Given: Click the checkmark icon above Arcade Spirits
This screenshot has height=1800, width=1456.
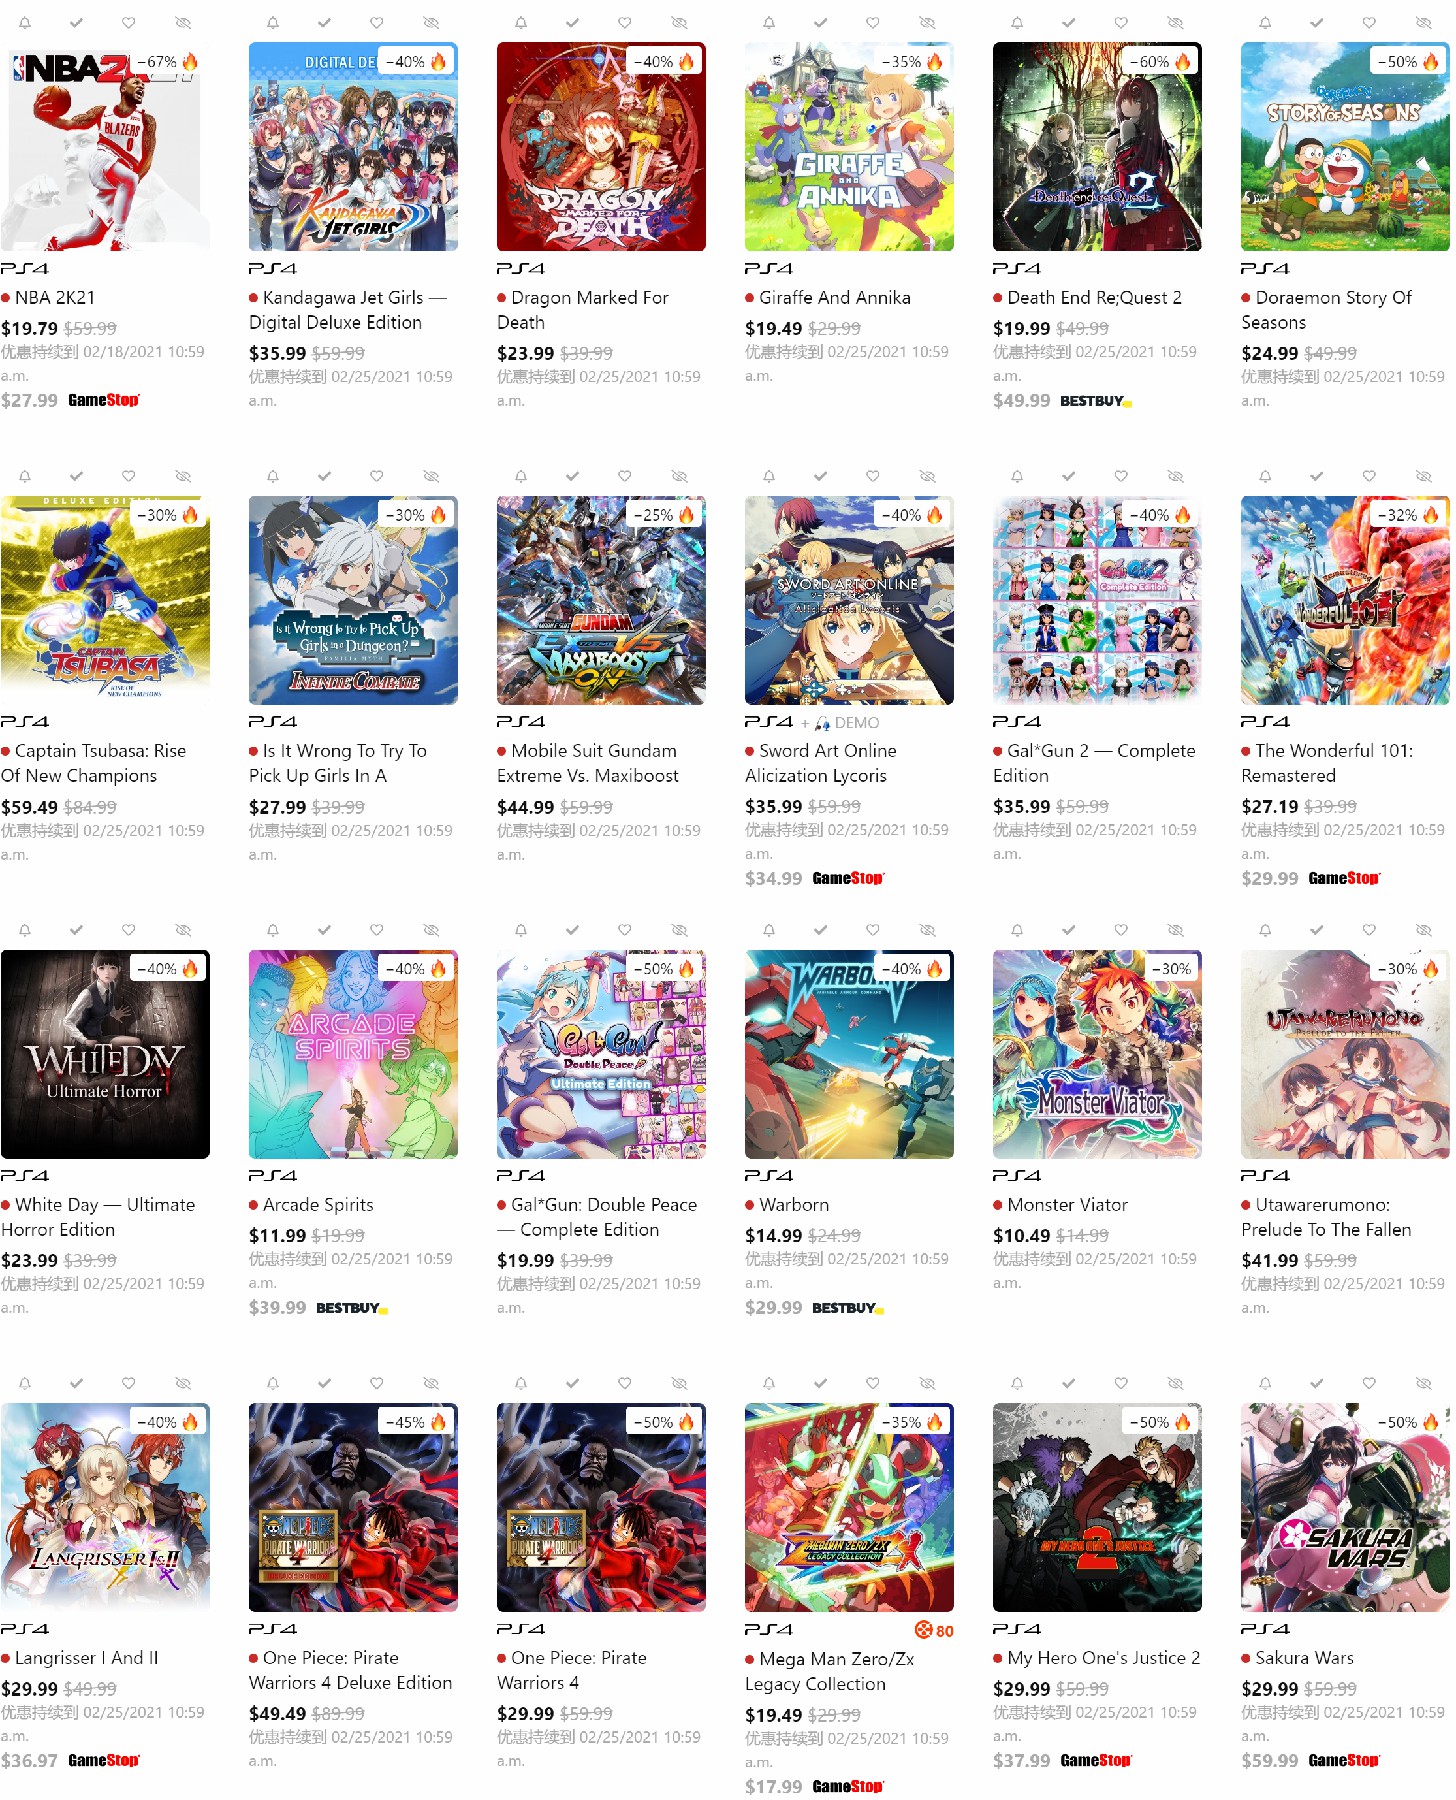Looking at the screenshot, I should (x=325, y=930).
